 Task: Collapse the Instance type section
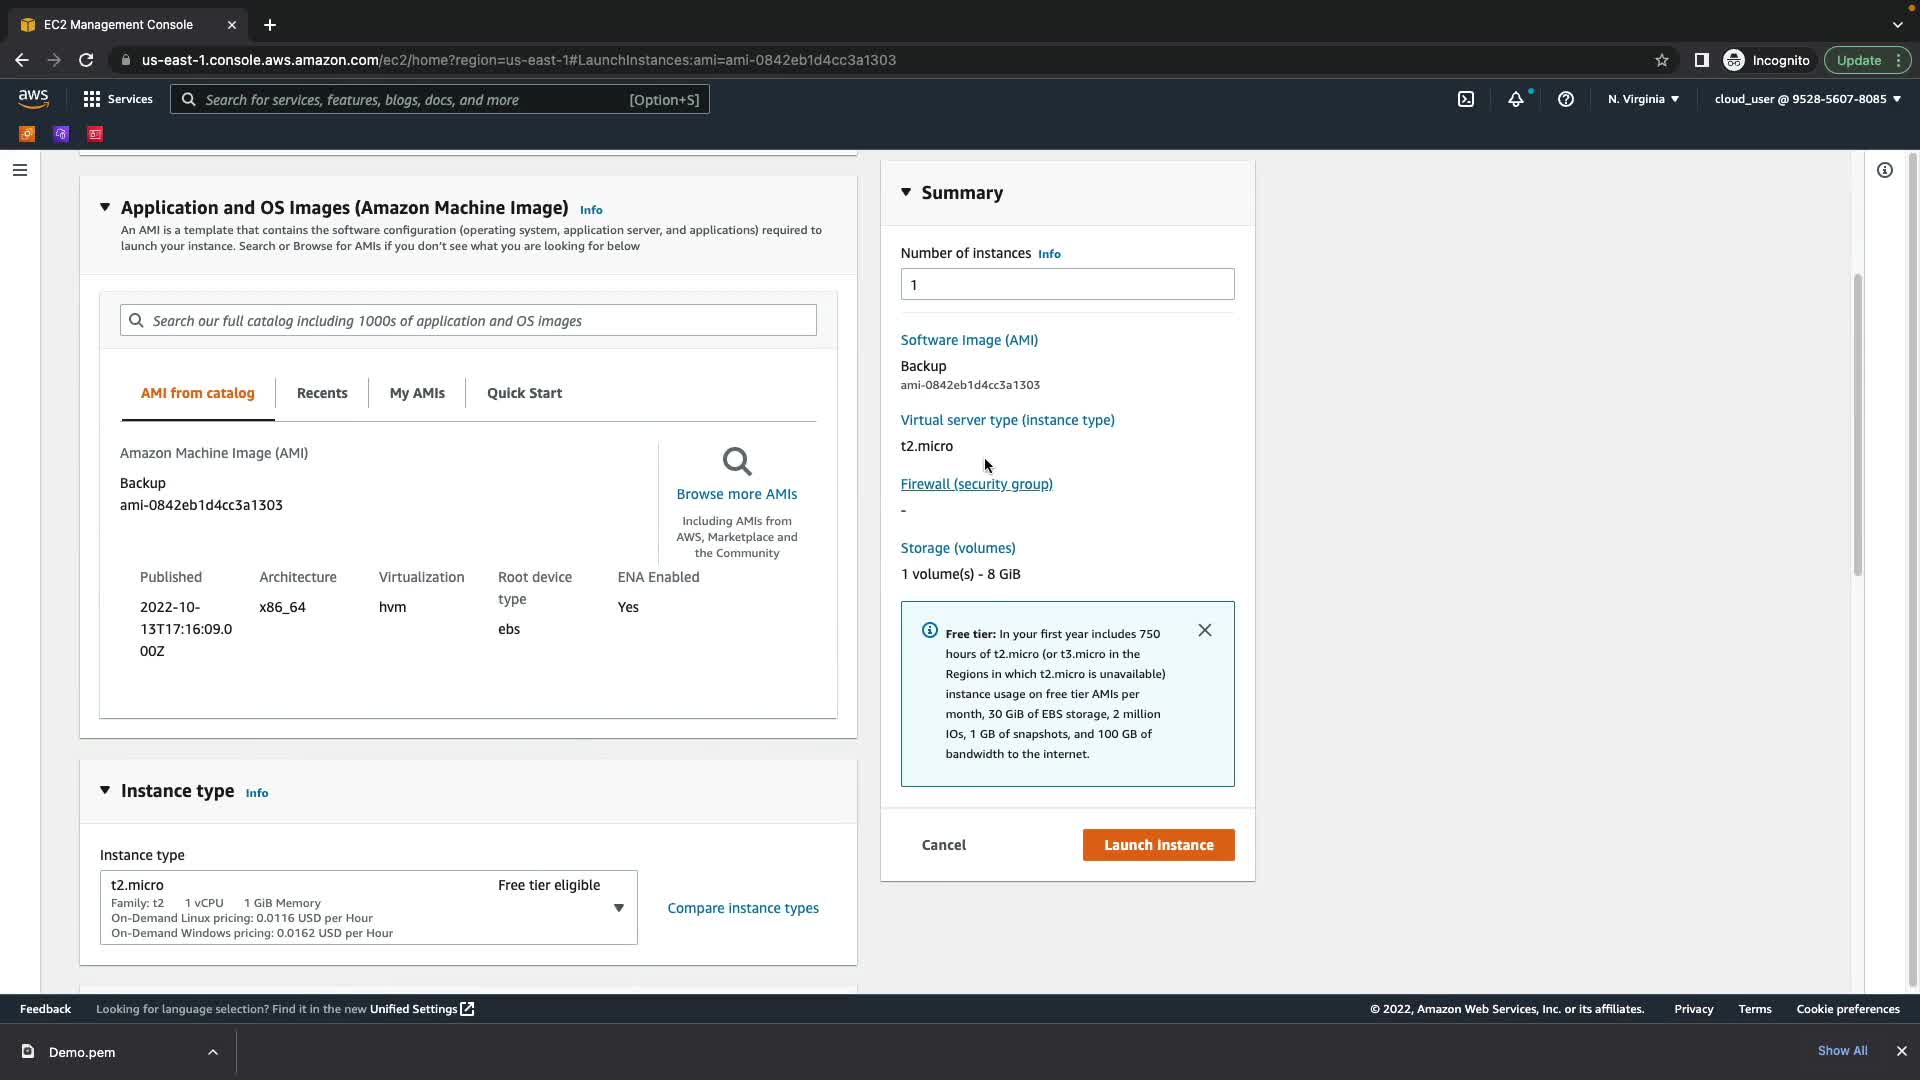[x=105, y=790]
